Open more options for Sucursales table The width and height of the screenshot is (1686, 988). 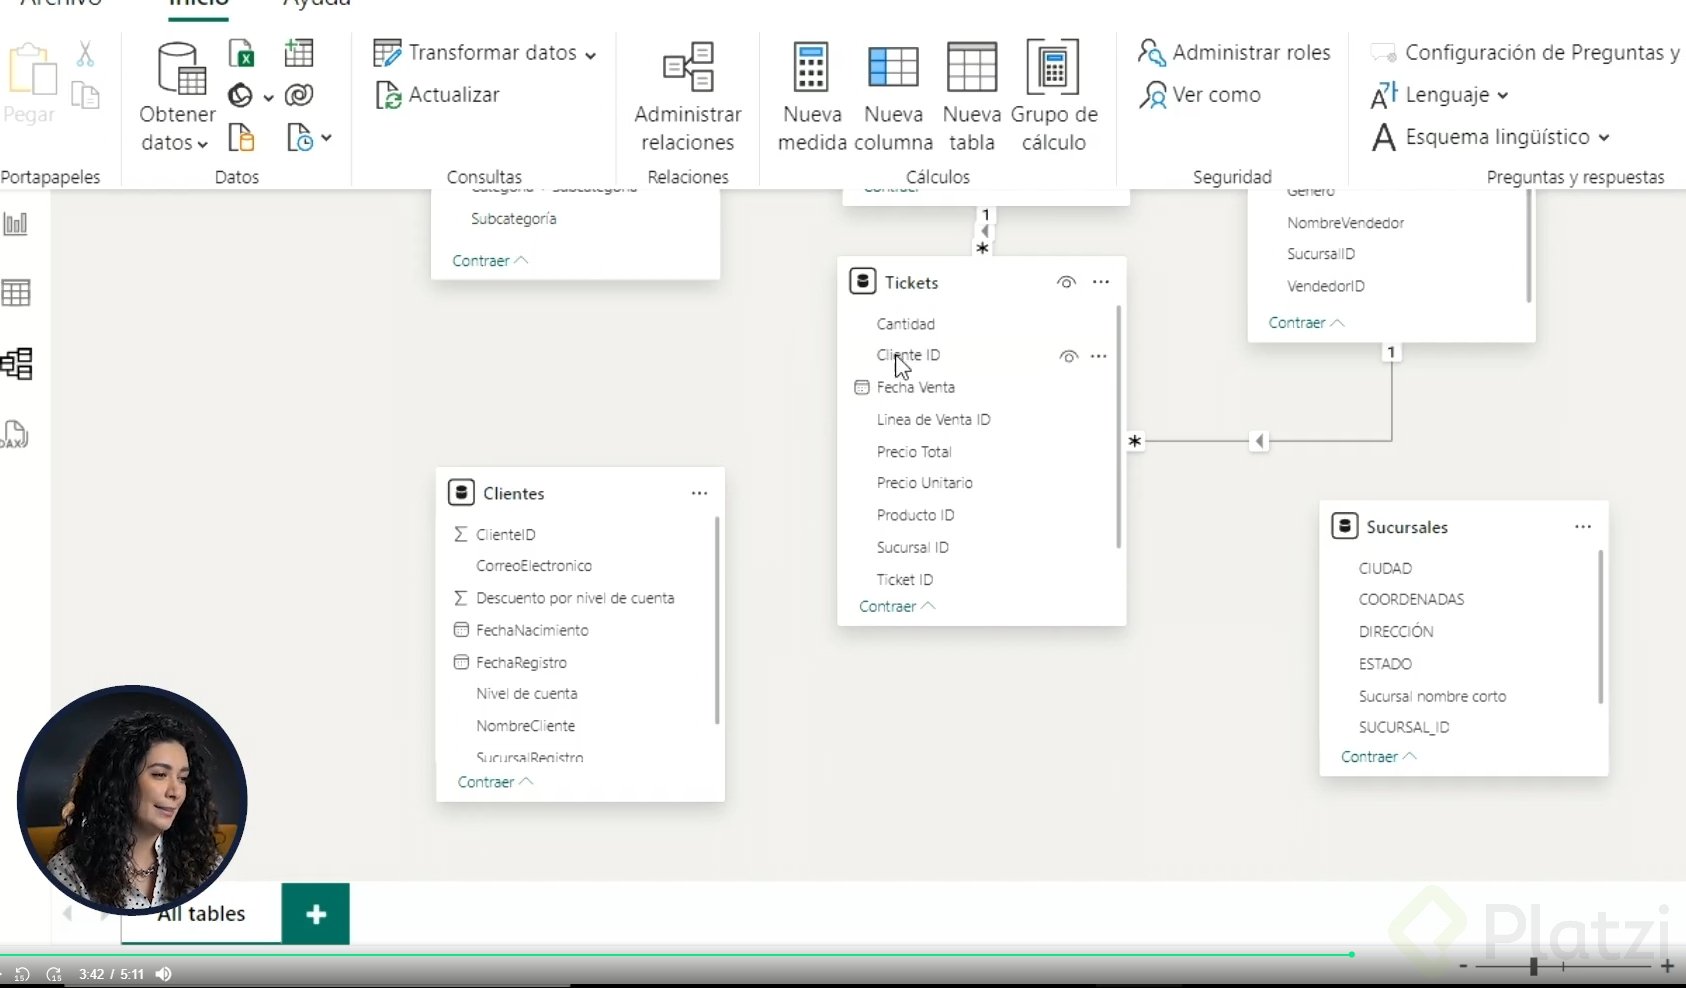tap(1582, 527)
